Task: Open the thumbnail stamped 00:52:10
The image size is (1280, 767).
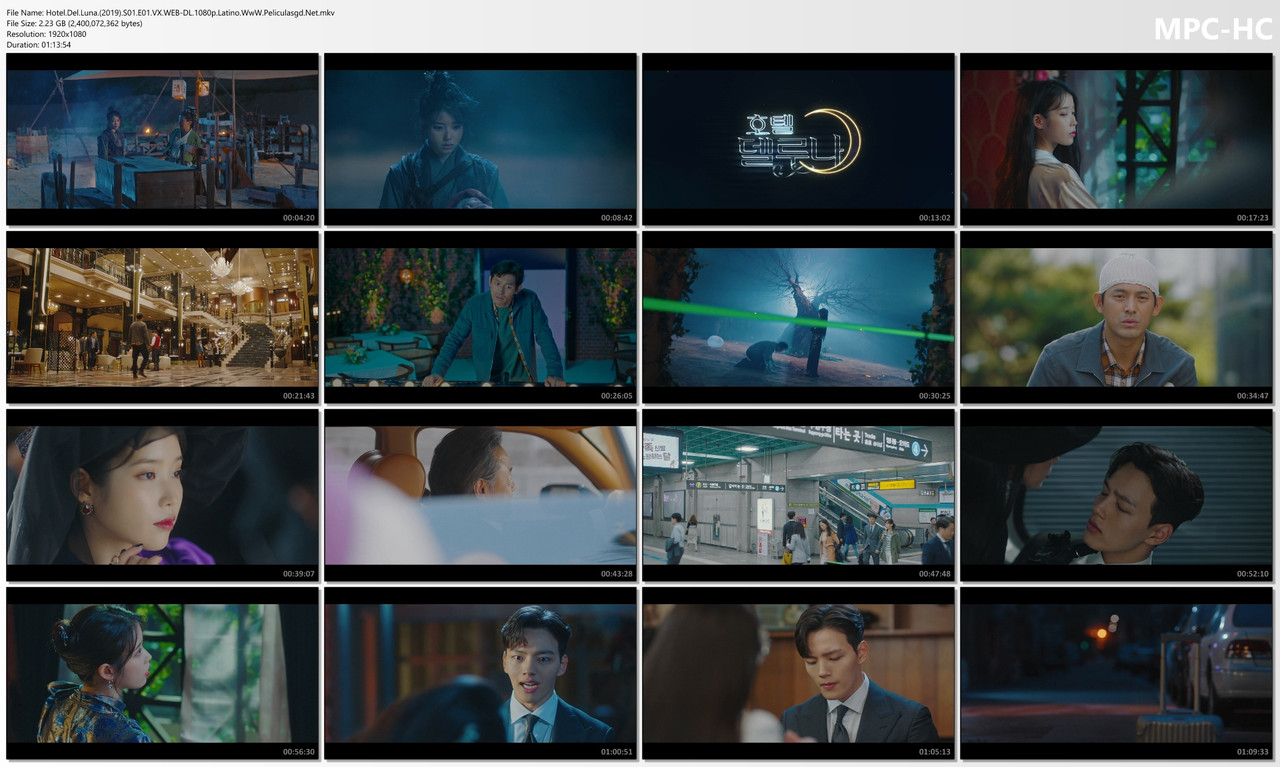Action: [x=1116, y=495]
